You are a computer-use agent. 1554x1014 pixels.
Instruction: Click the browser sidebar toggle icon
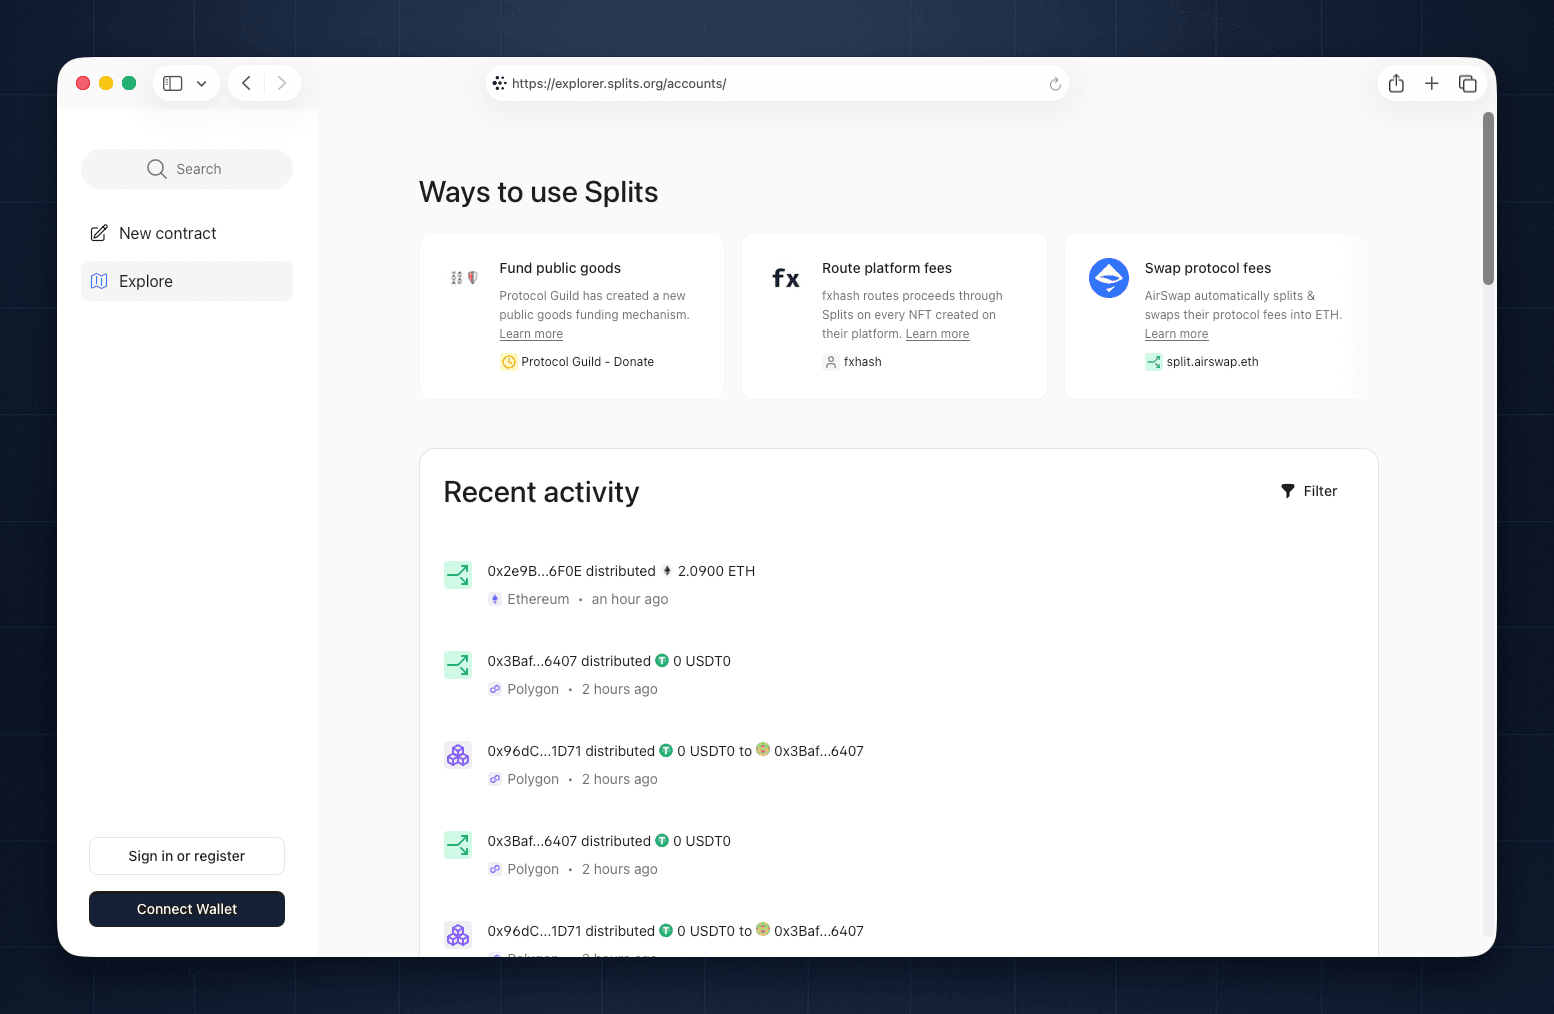(x=173, y=83)
